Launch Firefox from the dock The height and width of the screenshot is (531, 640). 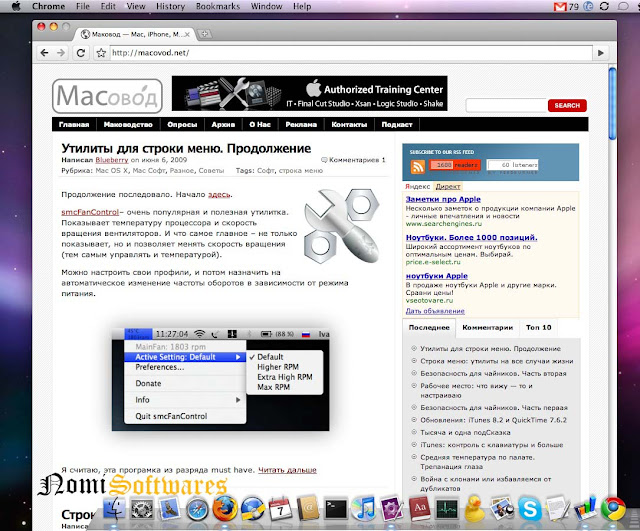[x=224, y=509]
